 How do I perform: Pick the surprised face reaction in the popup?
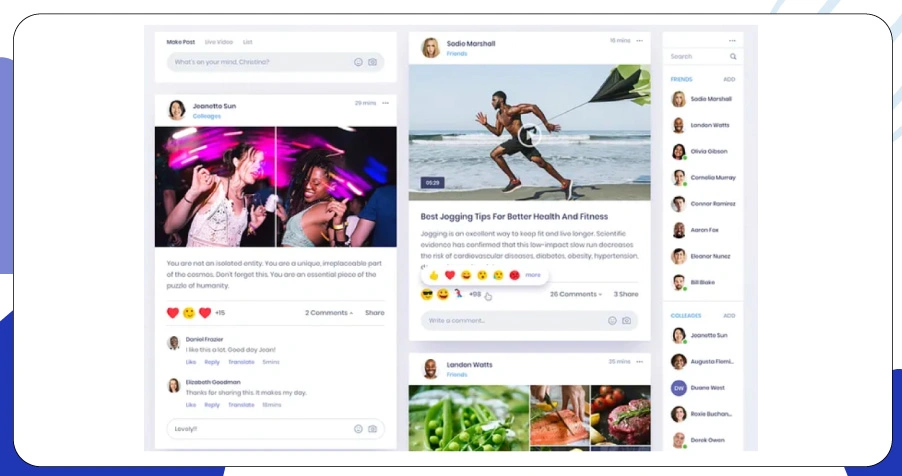482,275
